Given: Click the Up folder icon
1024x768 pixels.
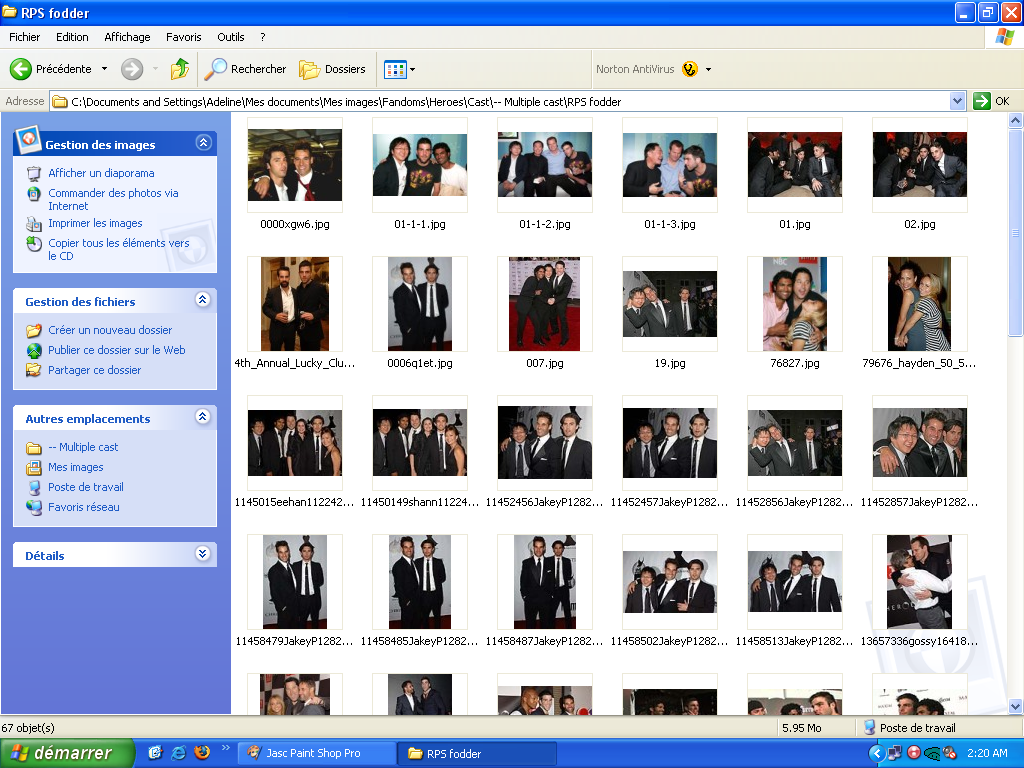Looking at the screenshot, I should click(x=180, y=69).
